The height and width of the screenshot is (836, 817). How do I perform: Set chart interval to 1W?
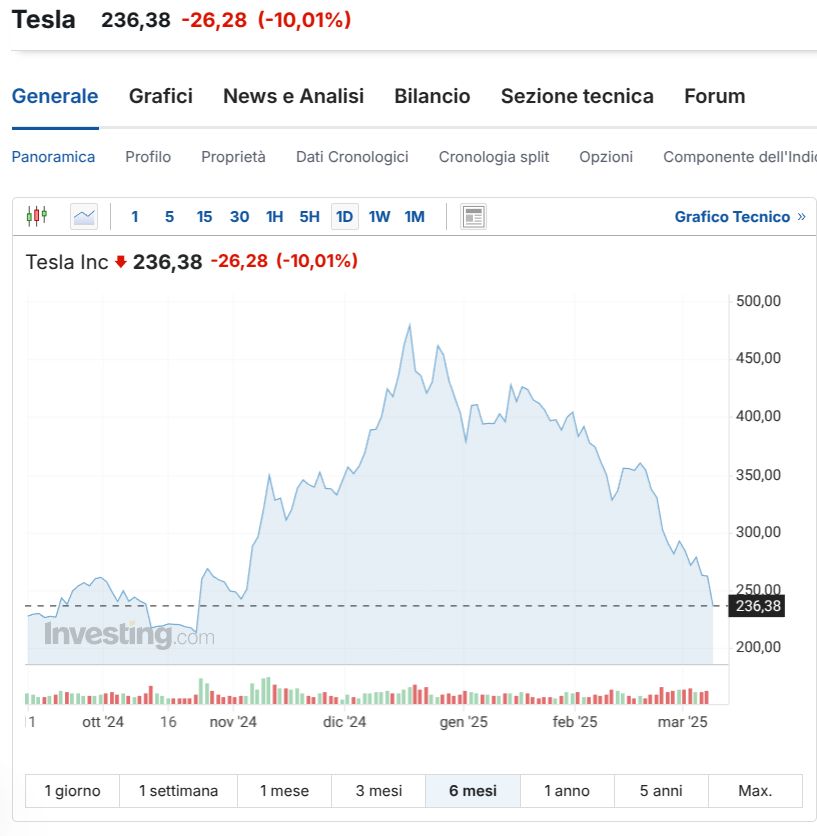379,216
